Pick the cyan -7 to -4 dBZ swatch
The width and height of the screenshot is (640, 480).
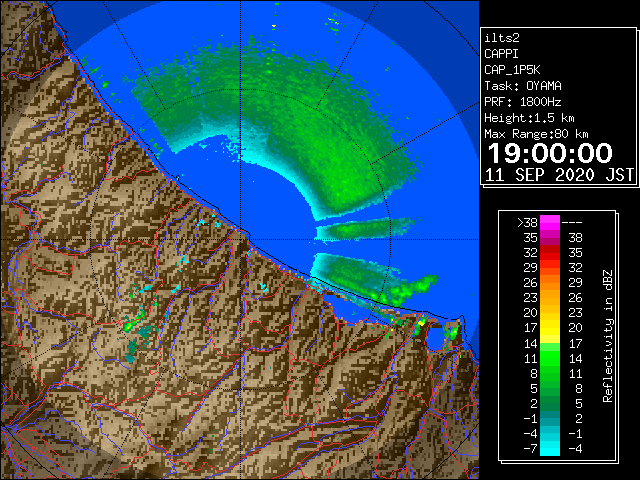550,449
